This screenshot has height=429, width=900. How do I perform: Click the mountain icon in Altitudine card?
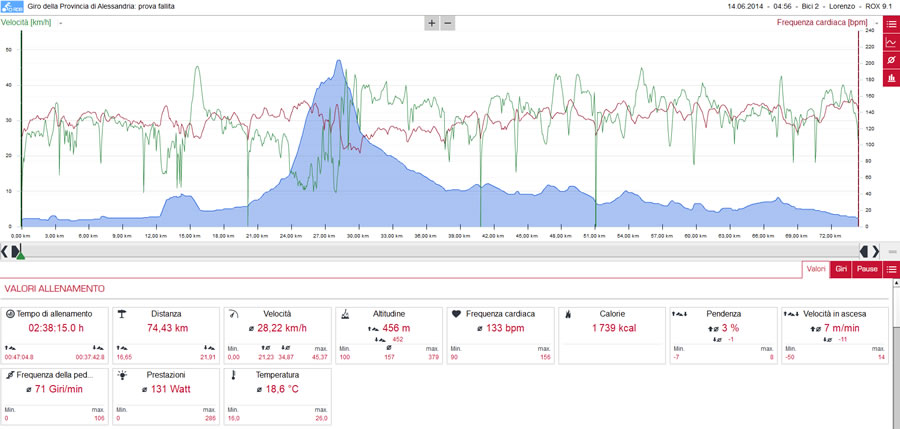tap(345, 314)
